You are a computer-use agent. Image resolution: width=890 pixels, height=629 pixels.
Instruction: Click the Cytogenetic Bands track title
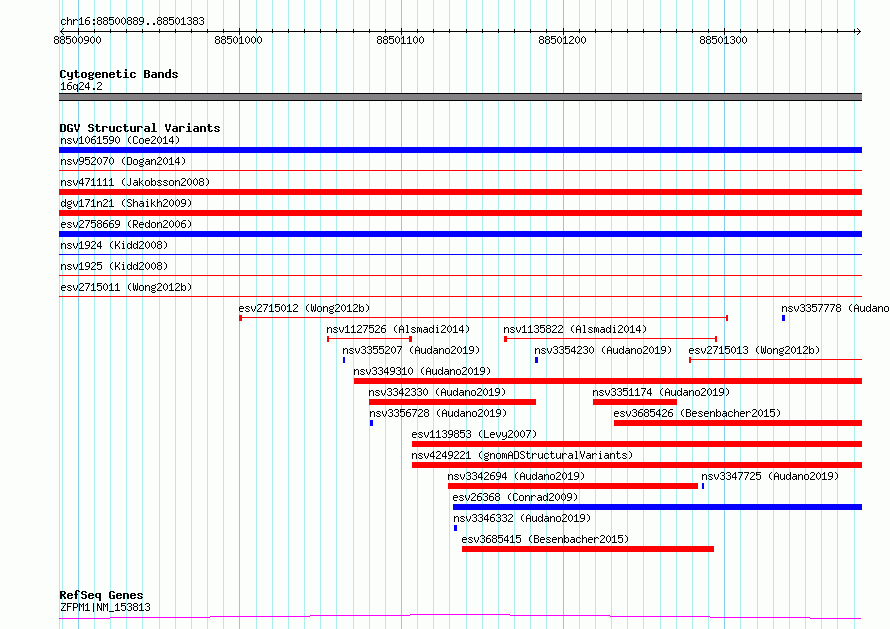click(x=119, y=74)
